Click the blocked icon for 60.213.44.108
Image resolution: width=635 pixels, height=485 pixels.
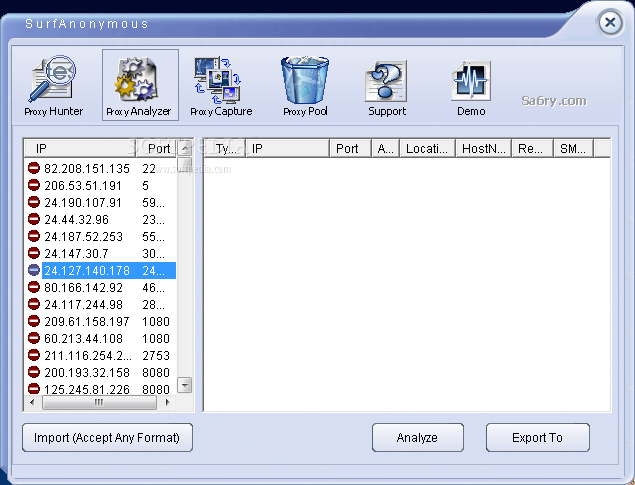click(x=34, y=338)
